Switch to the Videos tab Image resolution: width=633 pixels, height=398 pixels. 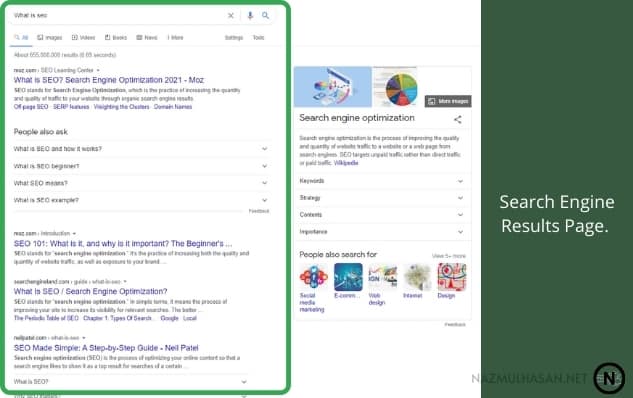(x=83, y=38)
